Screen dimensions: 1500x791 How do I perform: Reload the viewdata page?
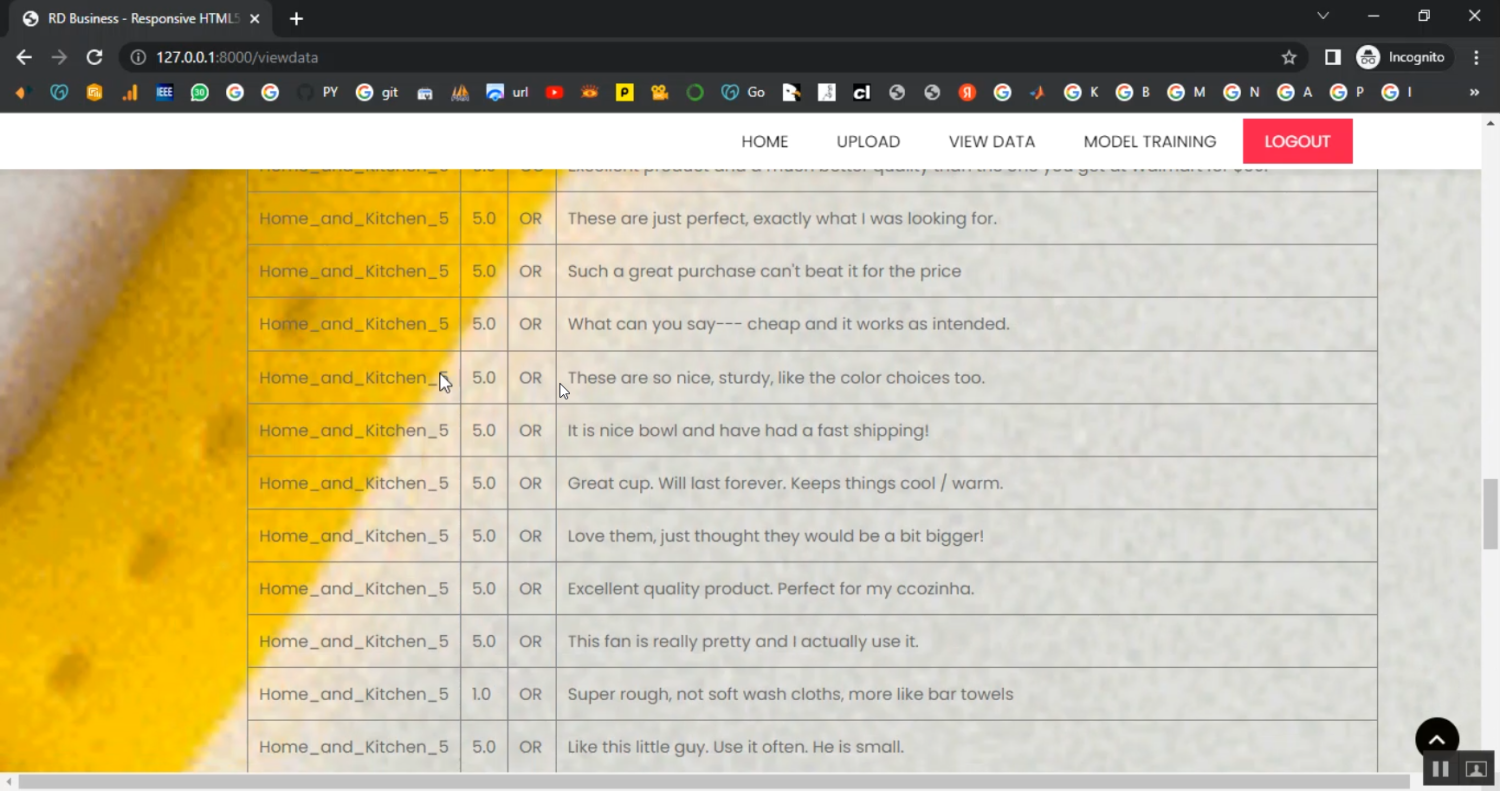coord(94,58)
